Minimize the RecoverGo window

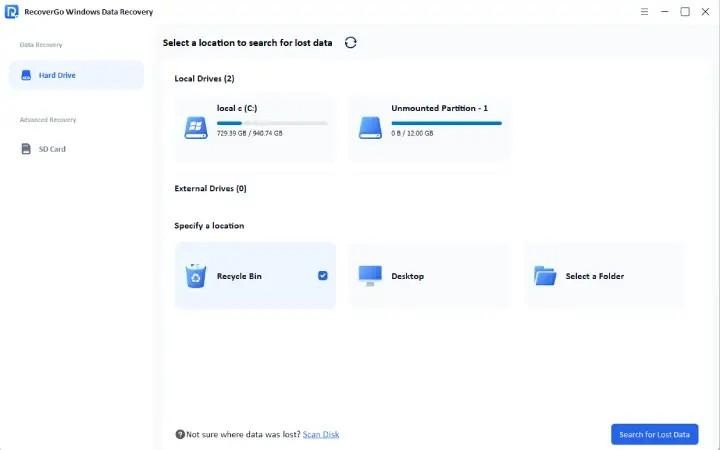(664, 11)
